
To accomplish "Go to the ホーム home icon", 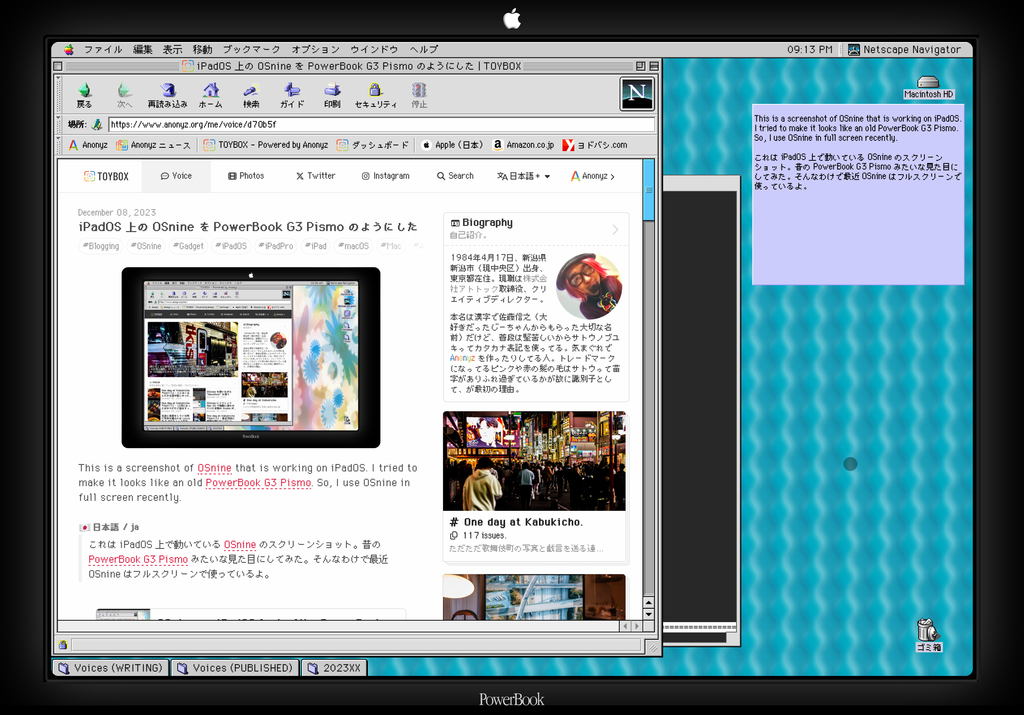I will click(x=210, y=90).
